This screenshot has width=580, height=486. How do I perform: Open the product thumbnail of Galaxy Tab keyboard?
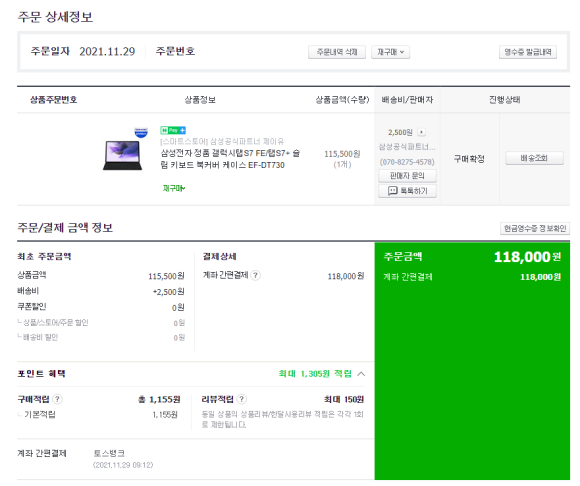pos(123,155)
